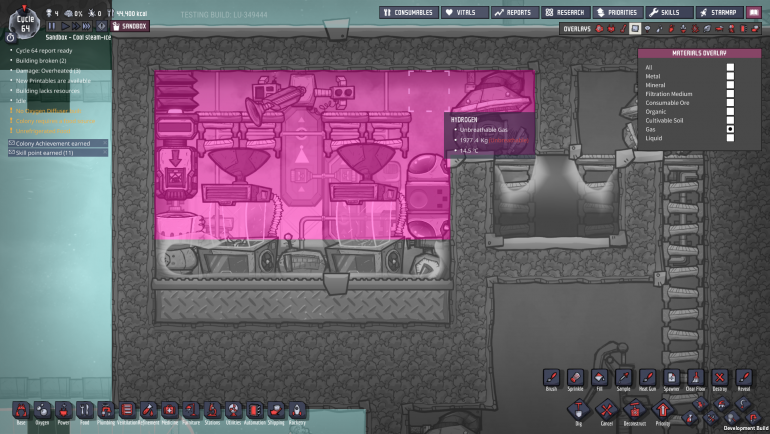Viewport: 770px width, 434px height.
Task: Select the sandbox Sprinkle tool
Action: pos(575,378)
